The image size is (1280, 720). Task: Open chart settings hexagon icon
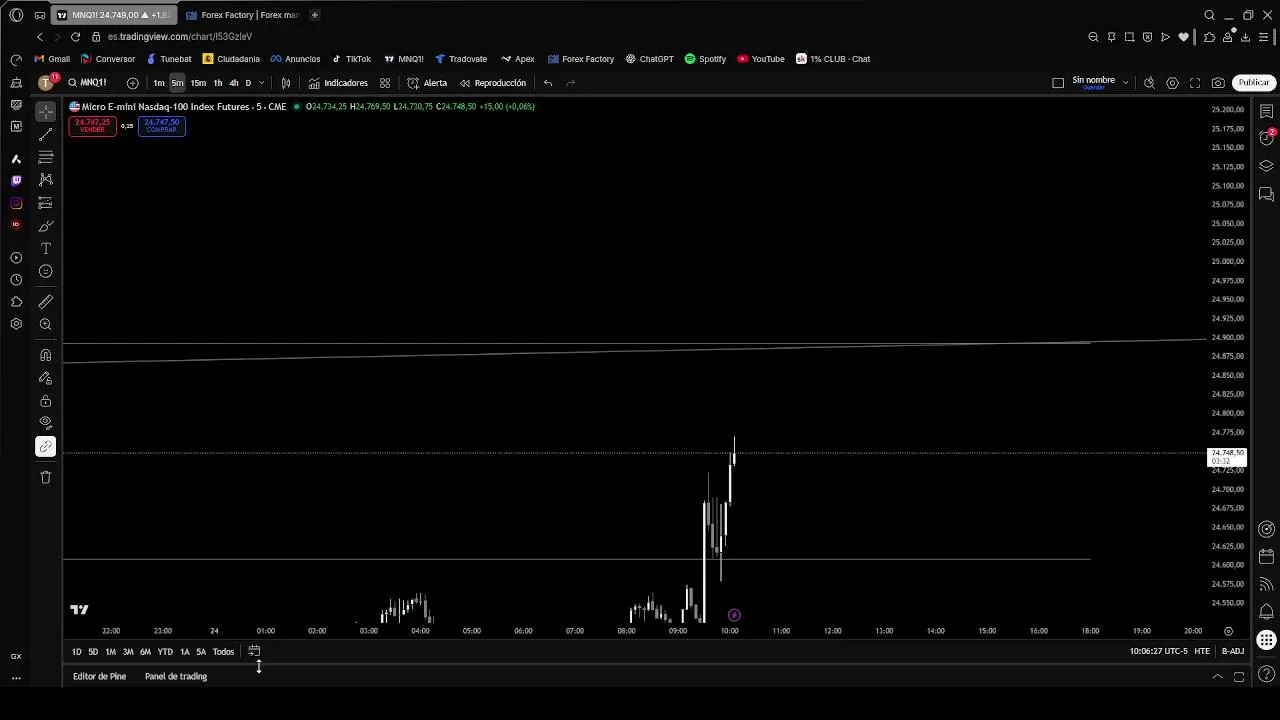(1172, 83)
